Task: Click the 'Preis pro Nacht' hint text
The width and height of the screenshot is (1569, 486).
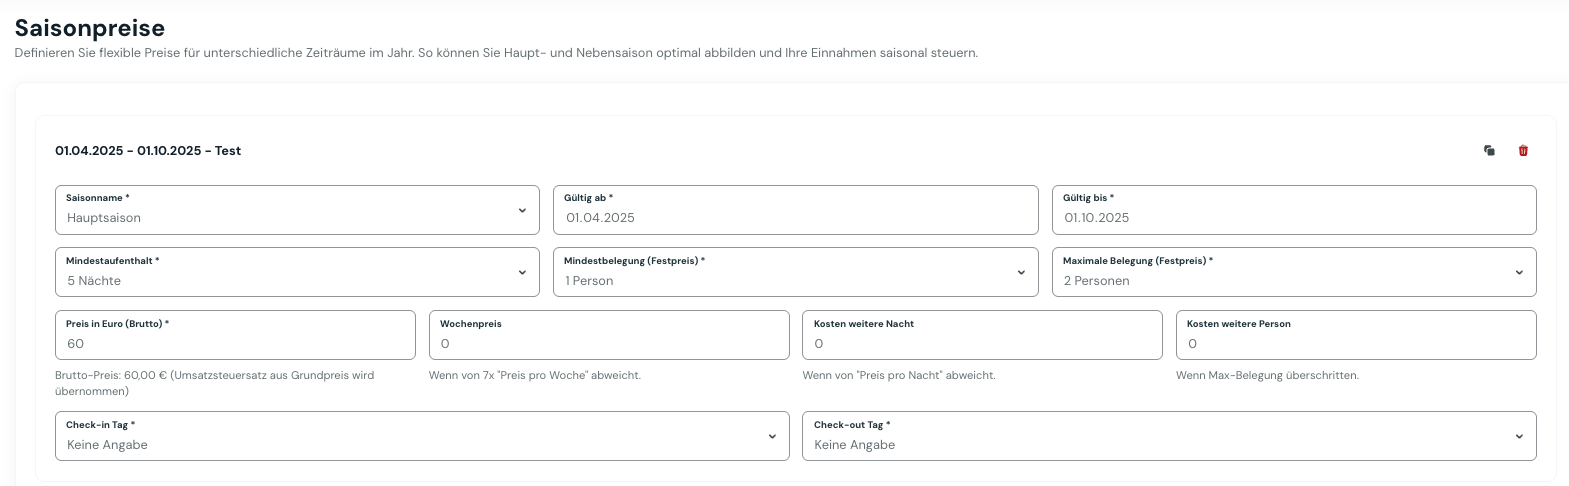Action: 898,376
